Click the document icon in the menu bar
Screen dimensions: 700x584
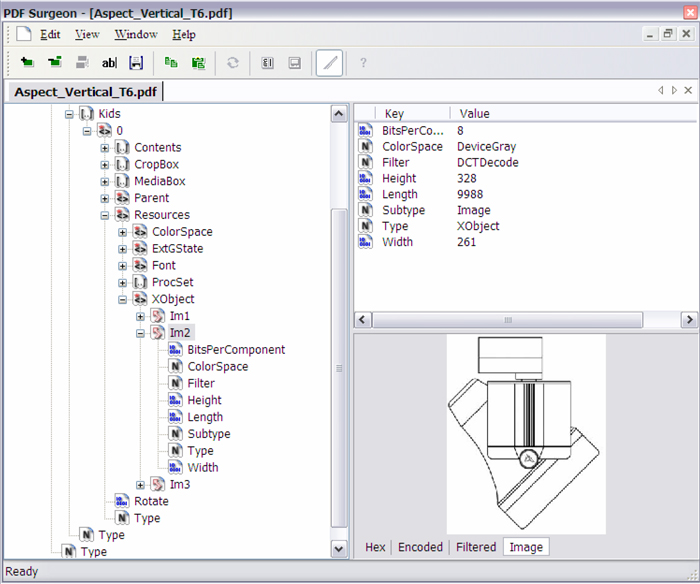coord(23,34)
